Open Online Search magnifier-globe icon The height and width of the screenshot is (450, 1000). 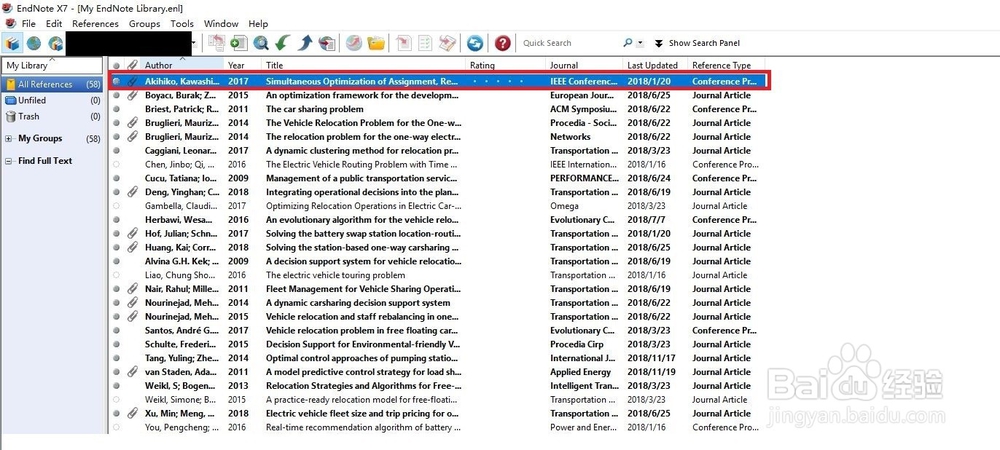point(260,43)
